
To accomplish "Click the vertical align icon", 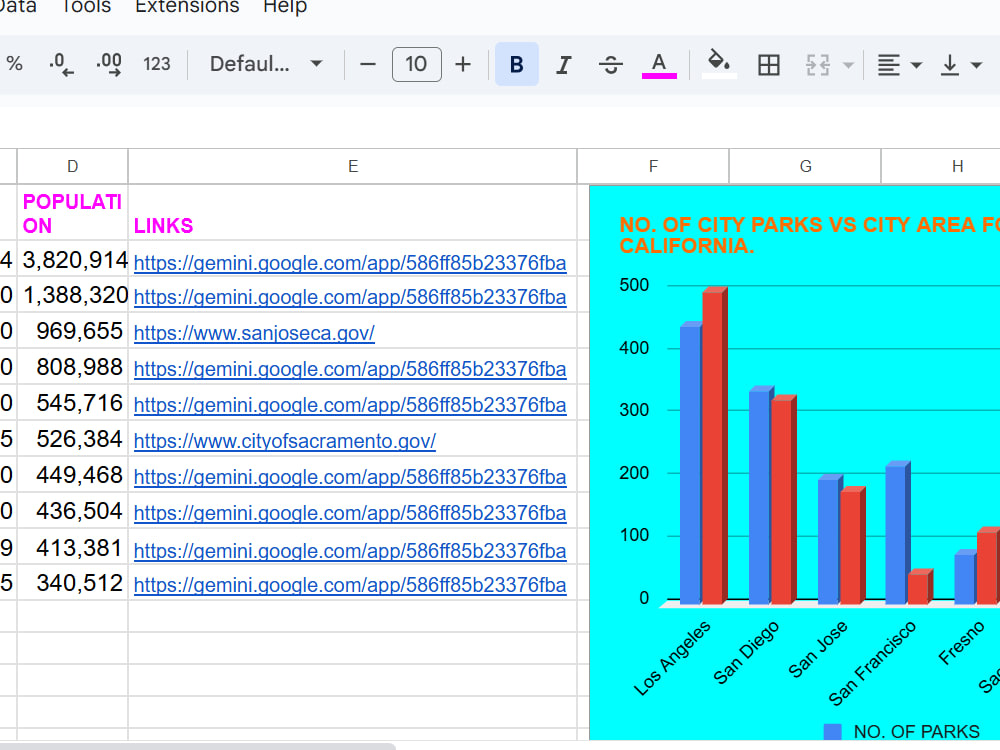I will tap(950, 64).
